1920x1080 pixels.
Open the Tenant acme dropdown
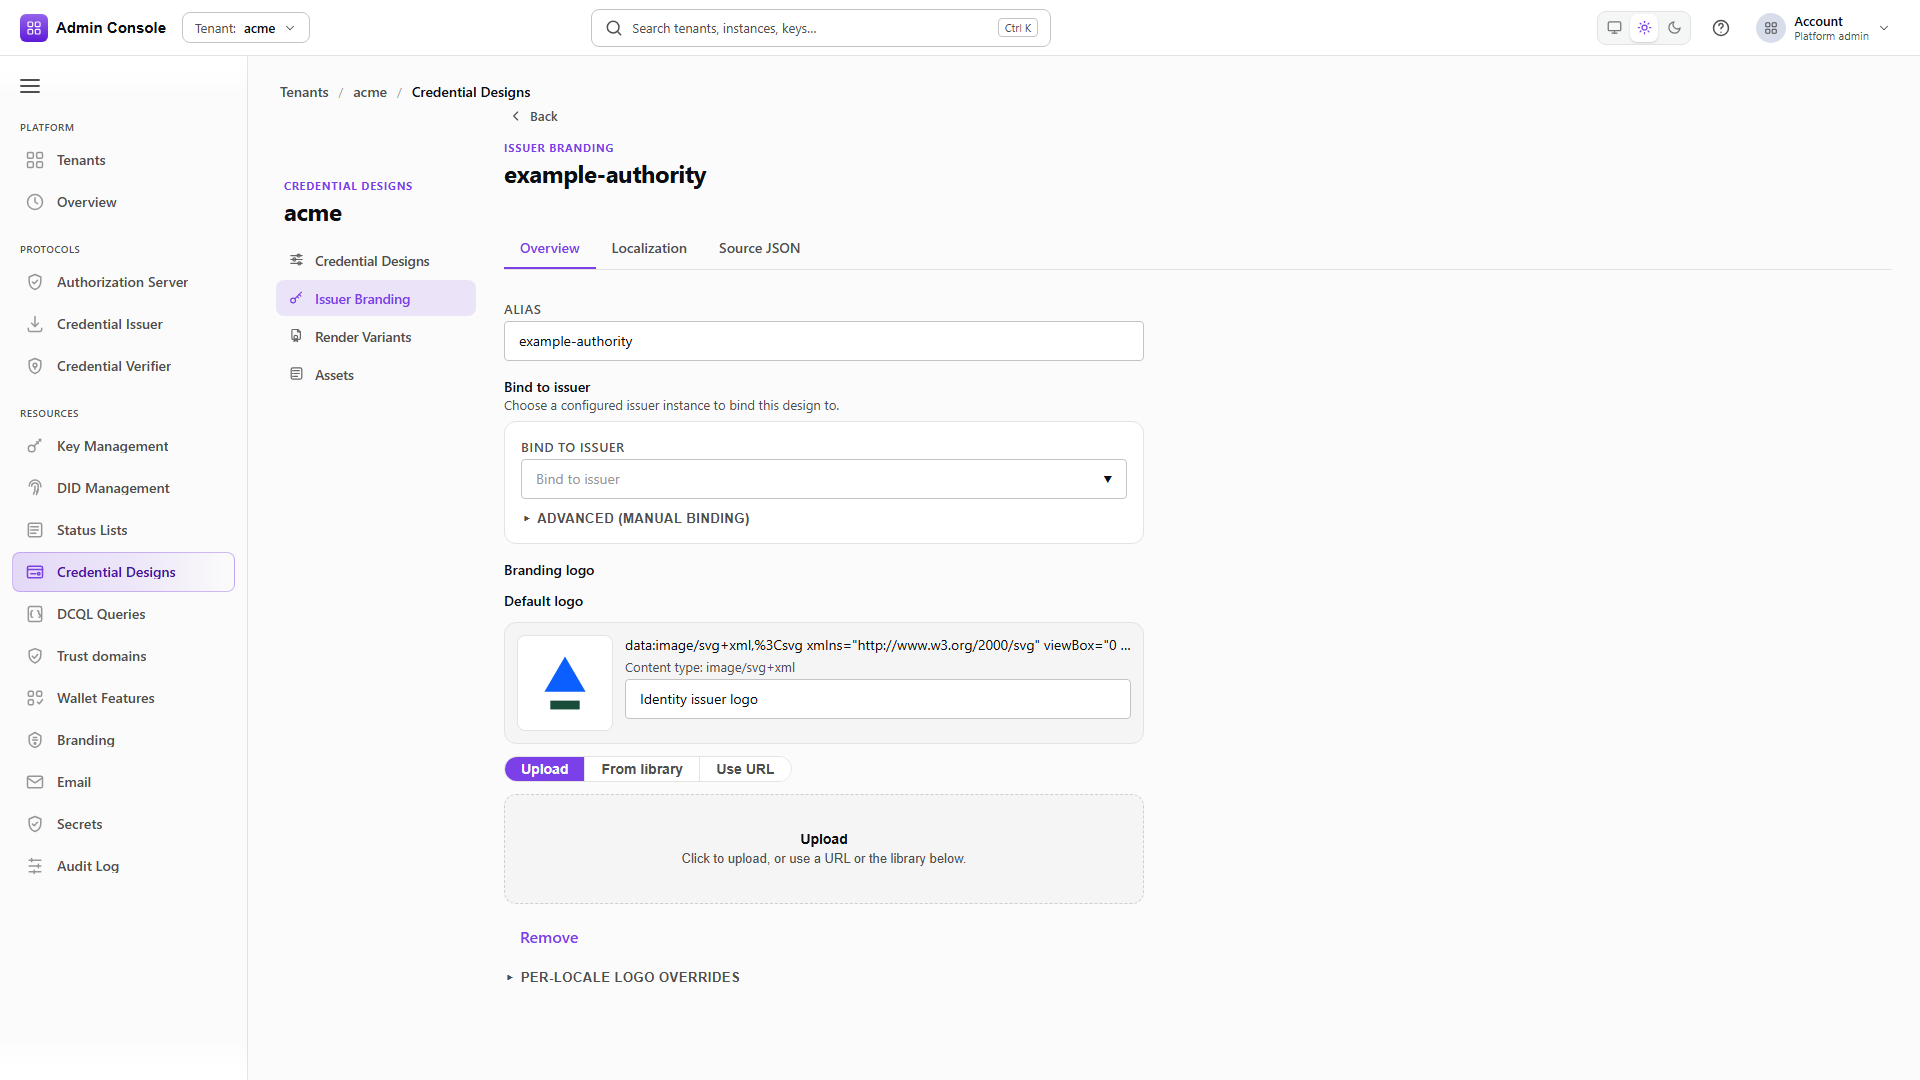[246, 28]
